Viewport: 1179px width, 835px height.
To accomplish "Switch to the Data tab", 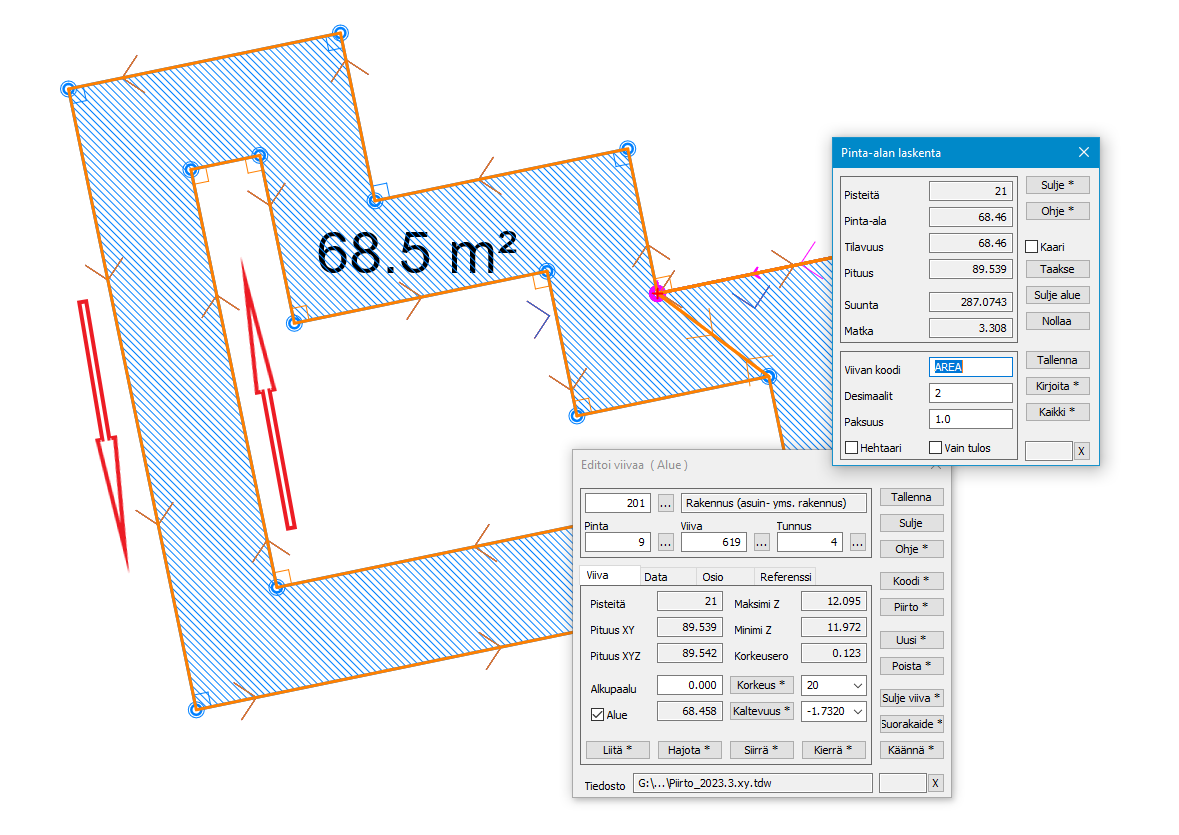I will [655, 577].
